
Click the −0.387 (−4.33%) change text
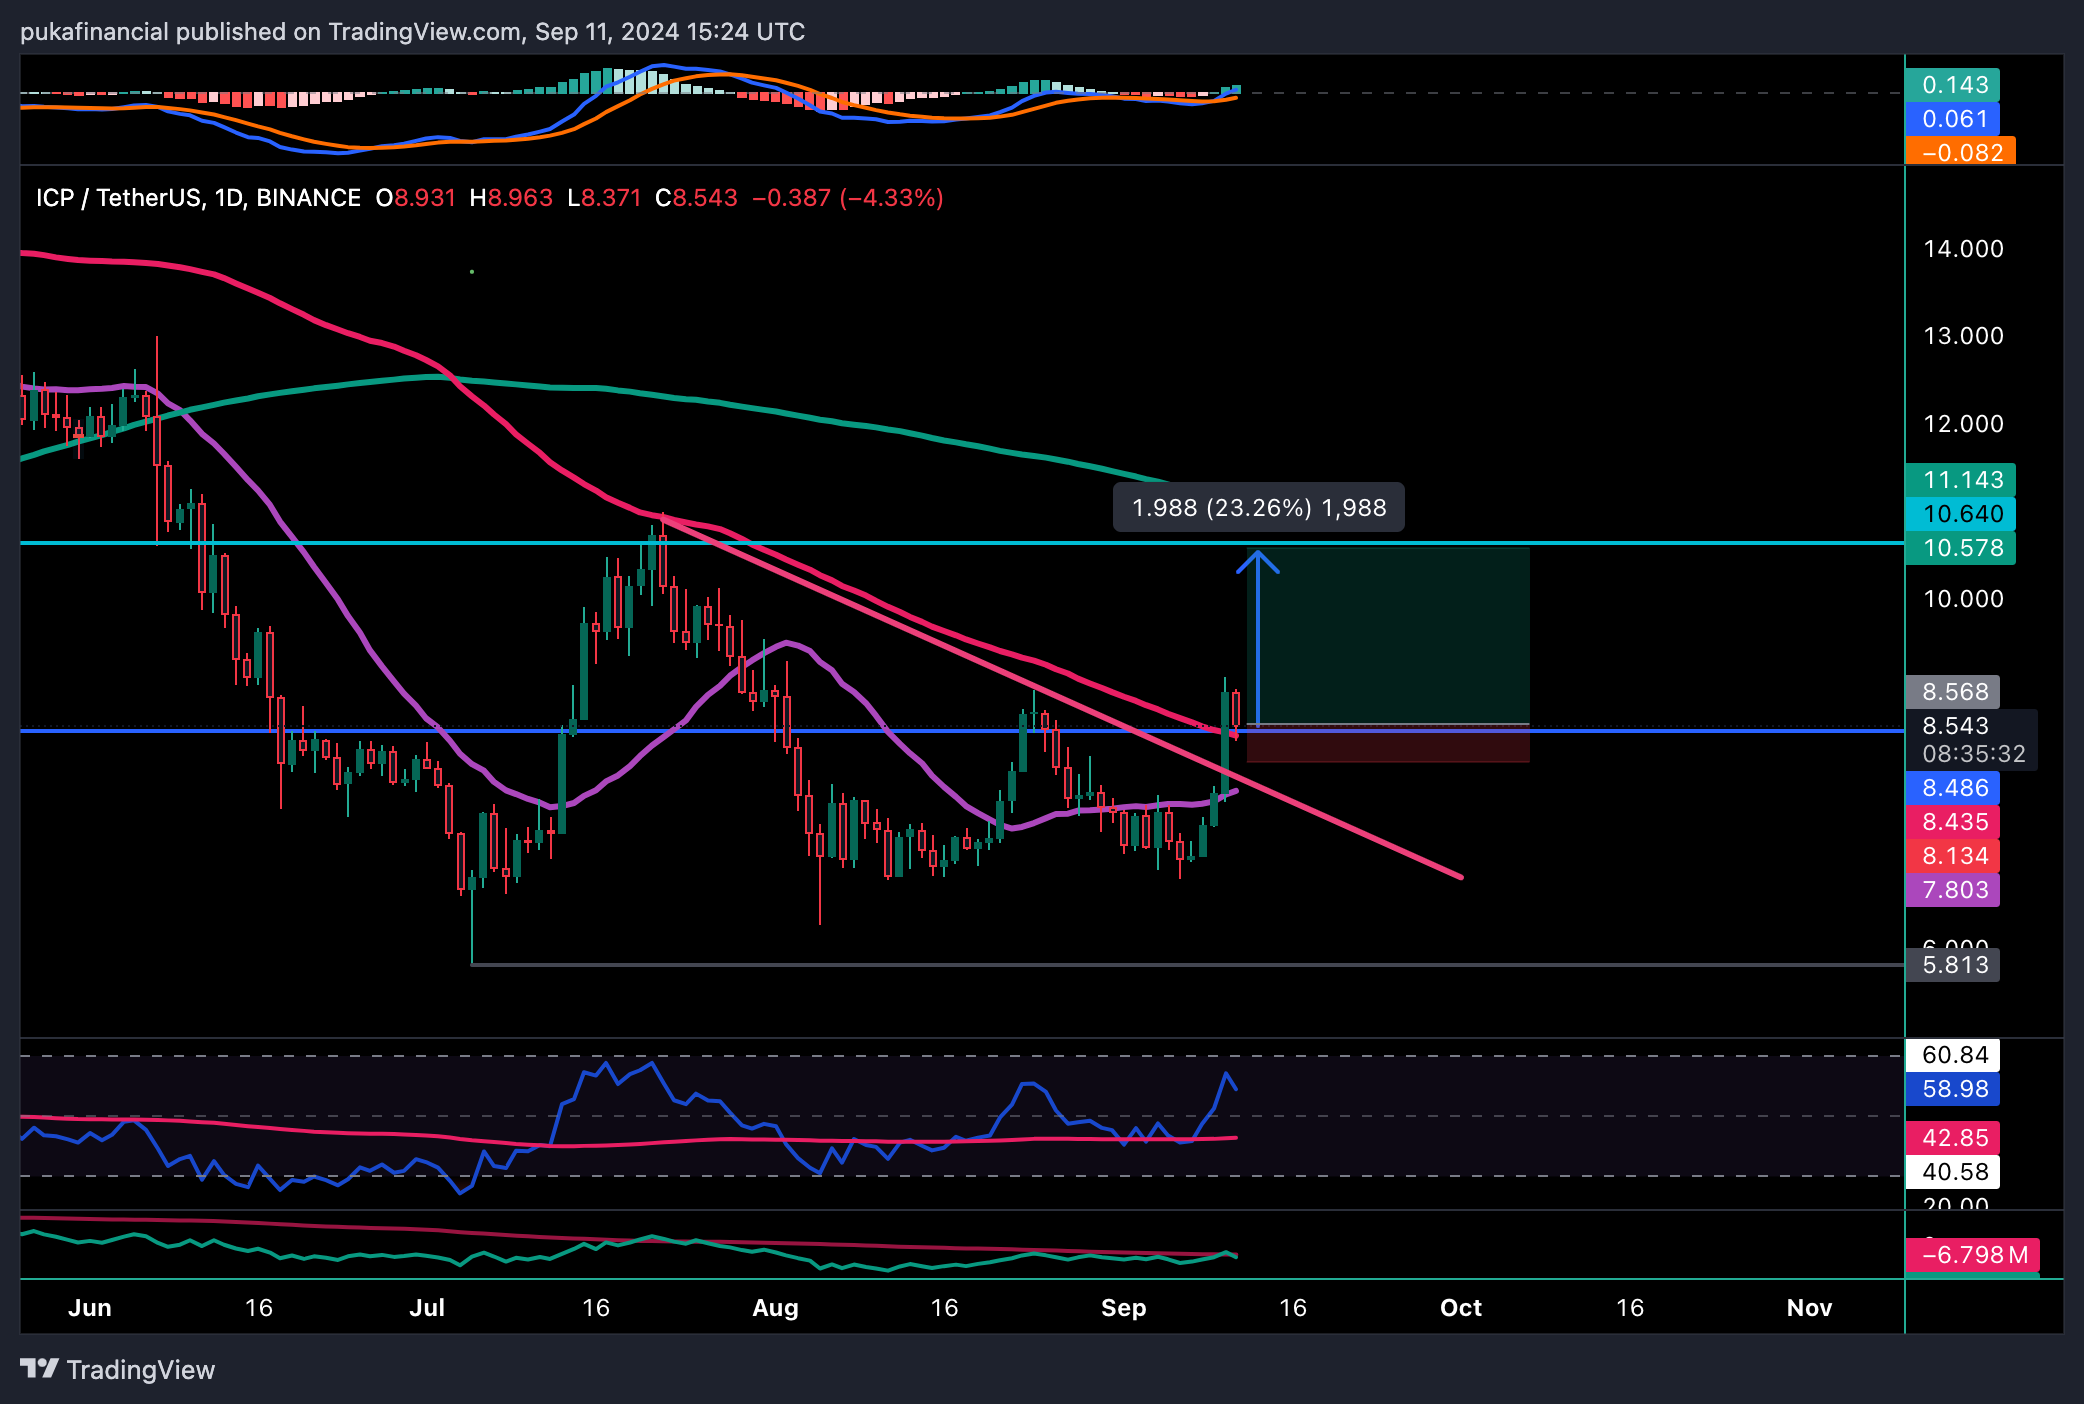pyautogui.click(x=848, y=198)
